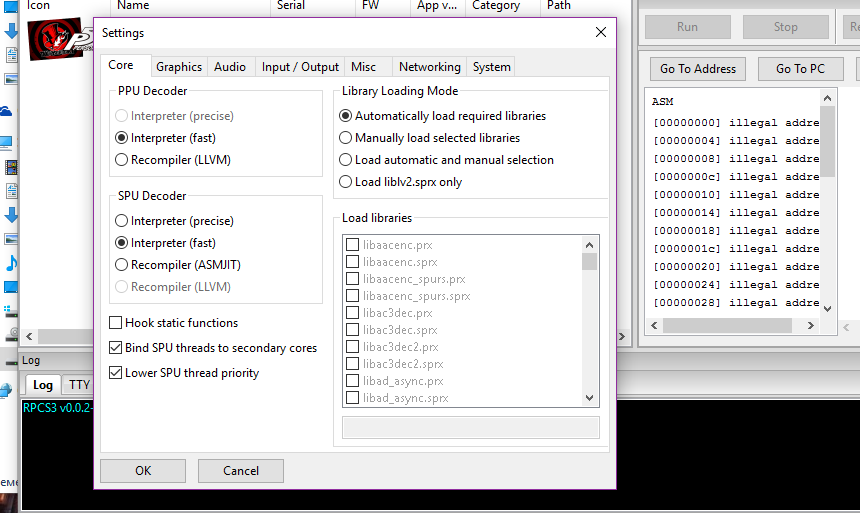Choose SPU Recompiler (ASMJIT) decoder
The width and height of the screenshot is (860, 513).
(x=122, y=265)
